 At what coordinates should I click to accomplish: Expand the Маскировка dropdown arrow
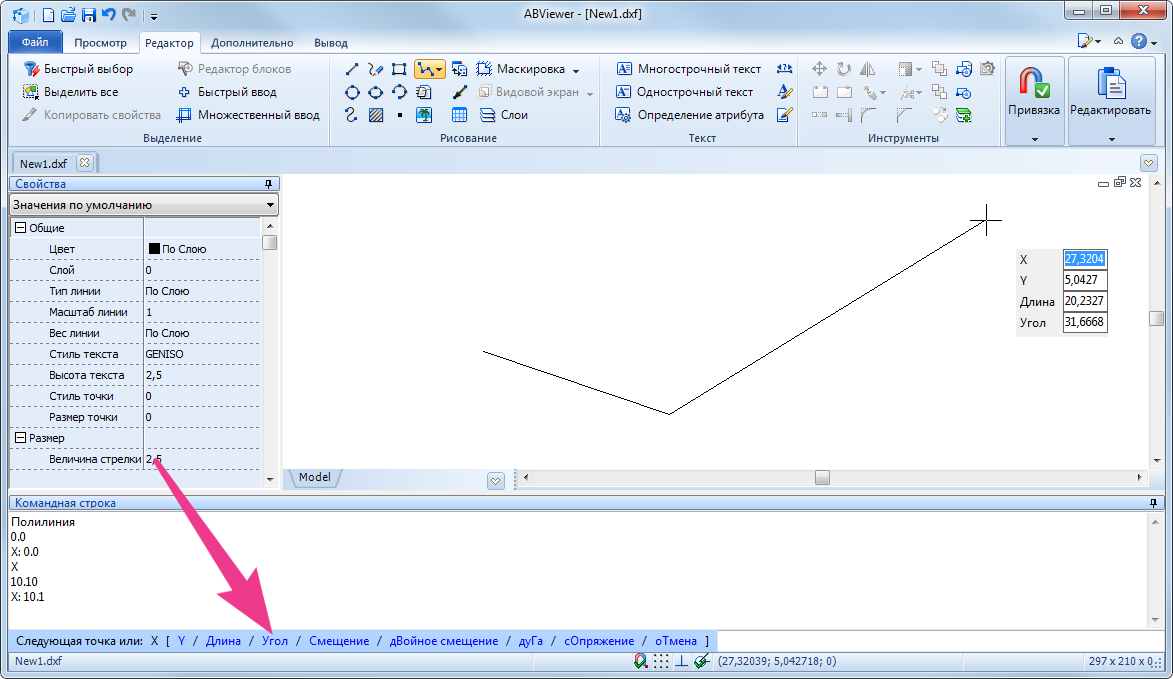point(576,70)
